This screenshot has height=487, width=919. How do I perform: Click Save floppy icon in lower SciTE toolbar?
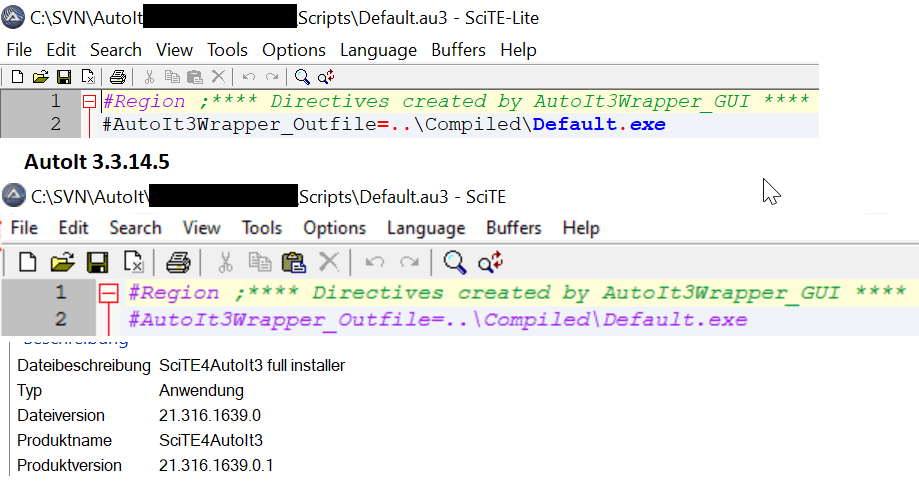tap(97, 262)
